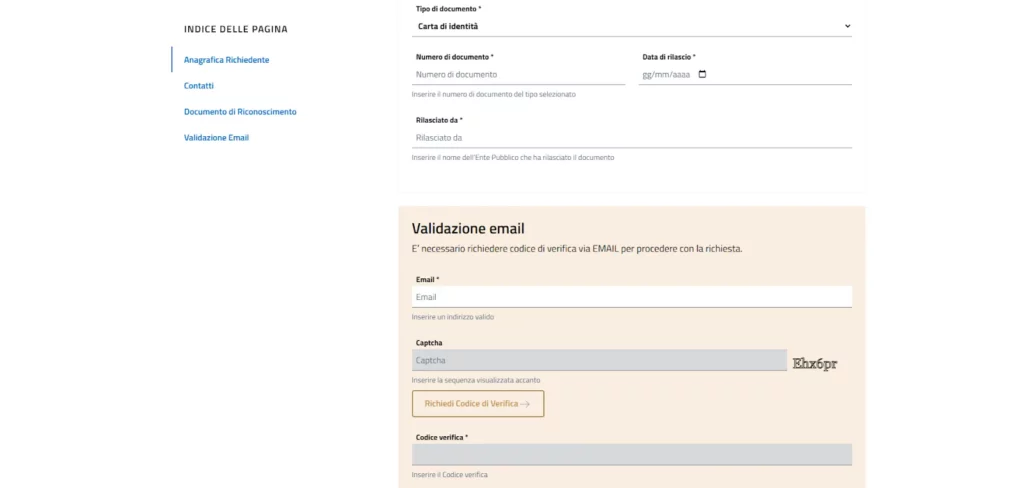Click hint Inserire la sequenza visualizzata accanto
Screen dimensions: 1024x488
(x=476, y=380)
